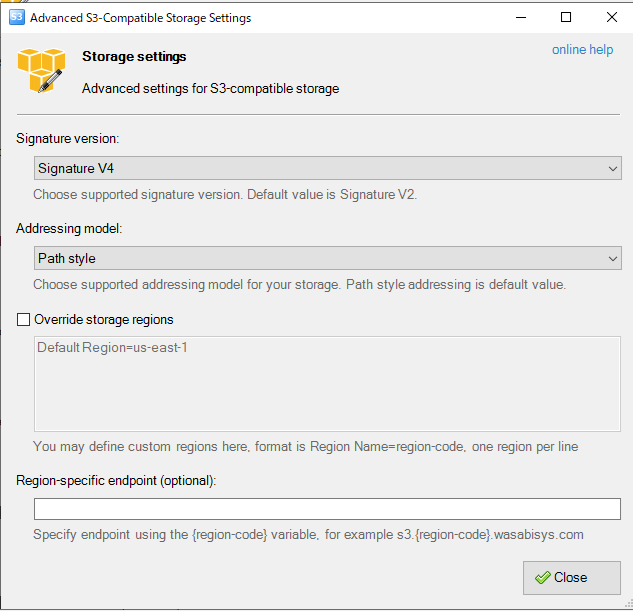
Task: Click the Path style combo box
Action: pos(327,258)
